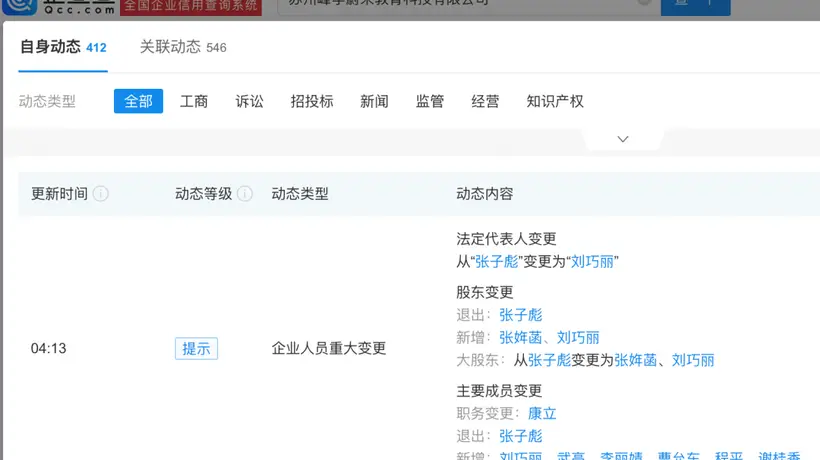
Task: Switch to the 关联动态 tab
Action: point(183,47)
